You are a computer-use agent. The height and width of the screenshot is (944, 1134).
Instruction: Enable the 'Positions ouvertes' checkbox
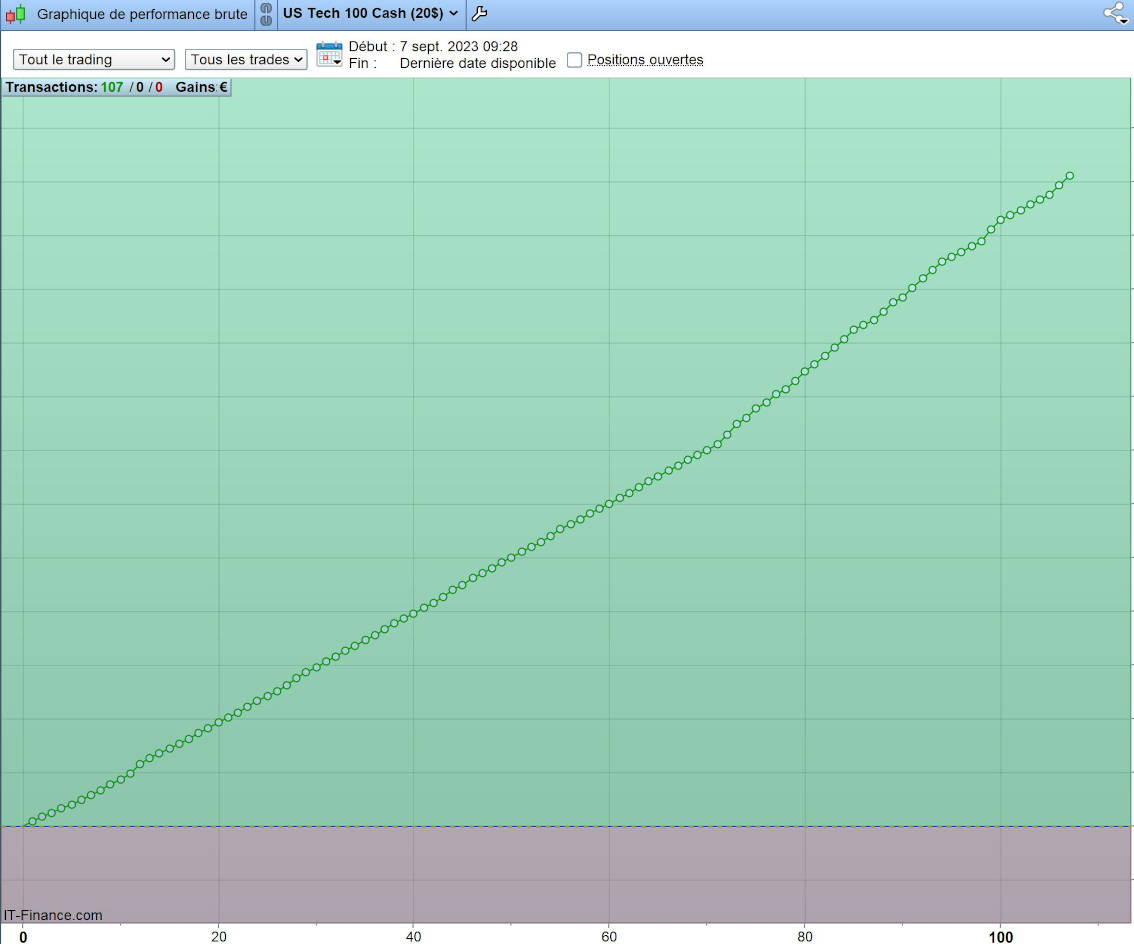[x=574, y=59]
